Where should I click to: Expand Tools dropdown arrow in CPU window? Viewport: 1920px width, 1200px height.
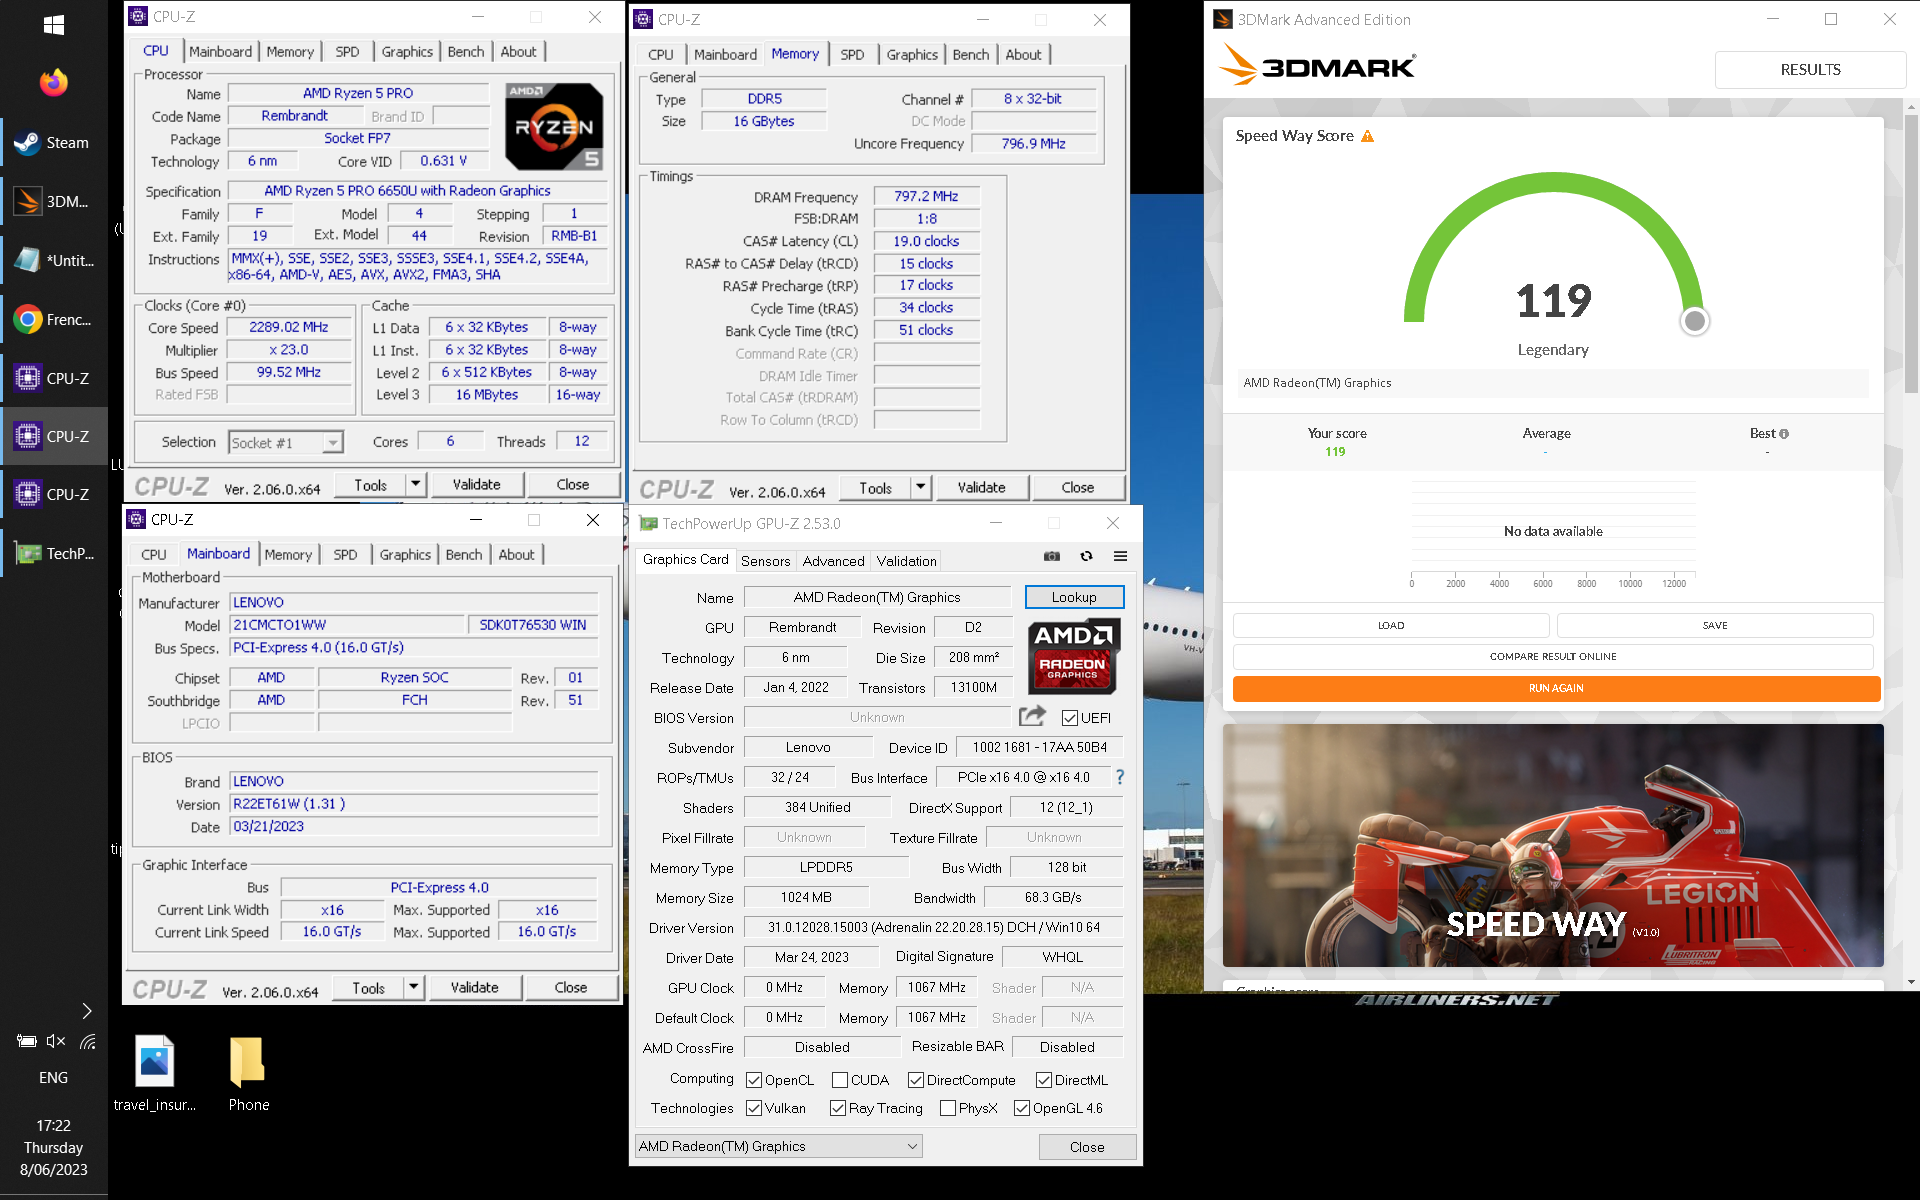coord(416,485)
